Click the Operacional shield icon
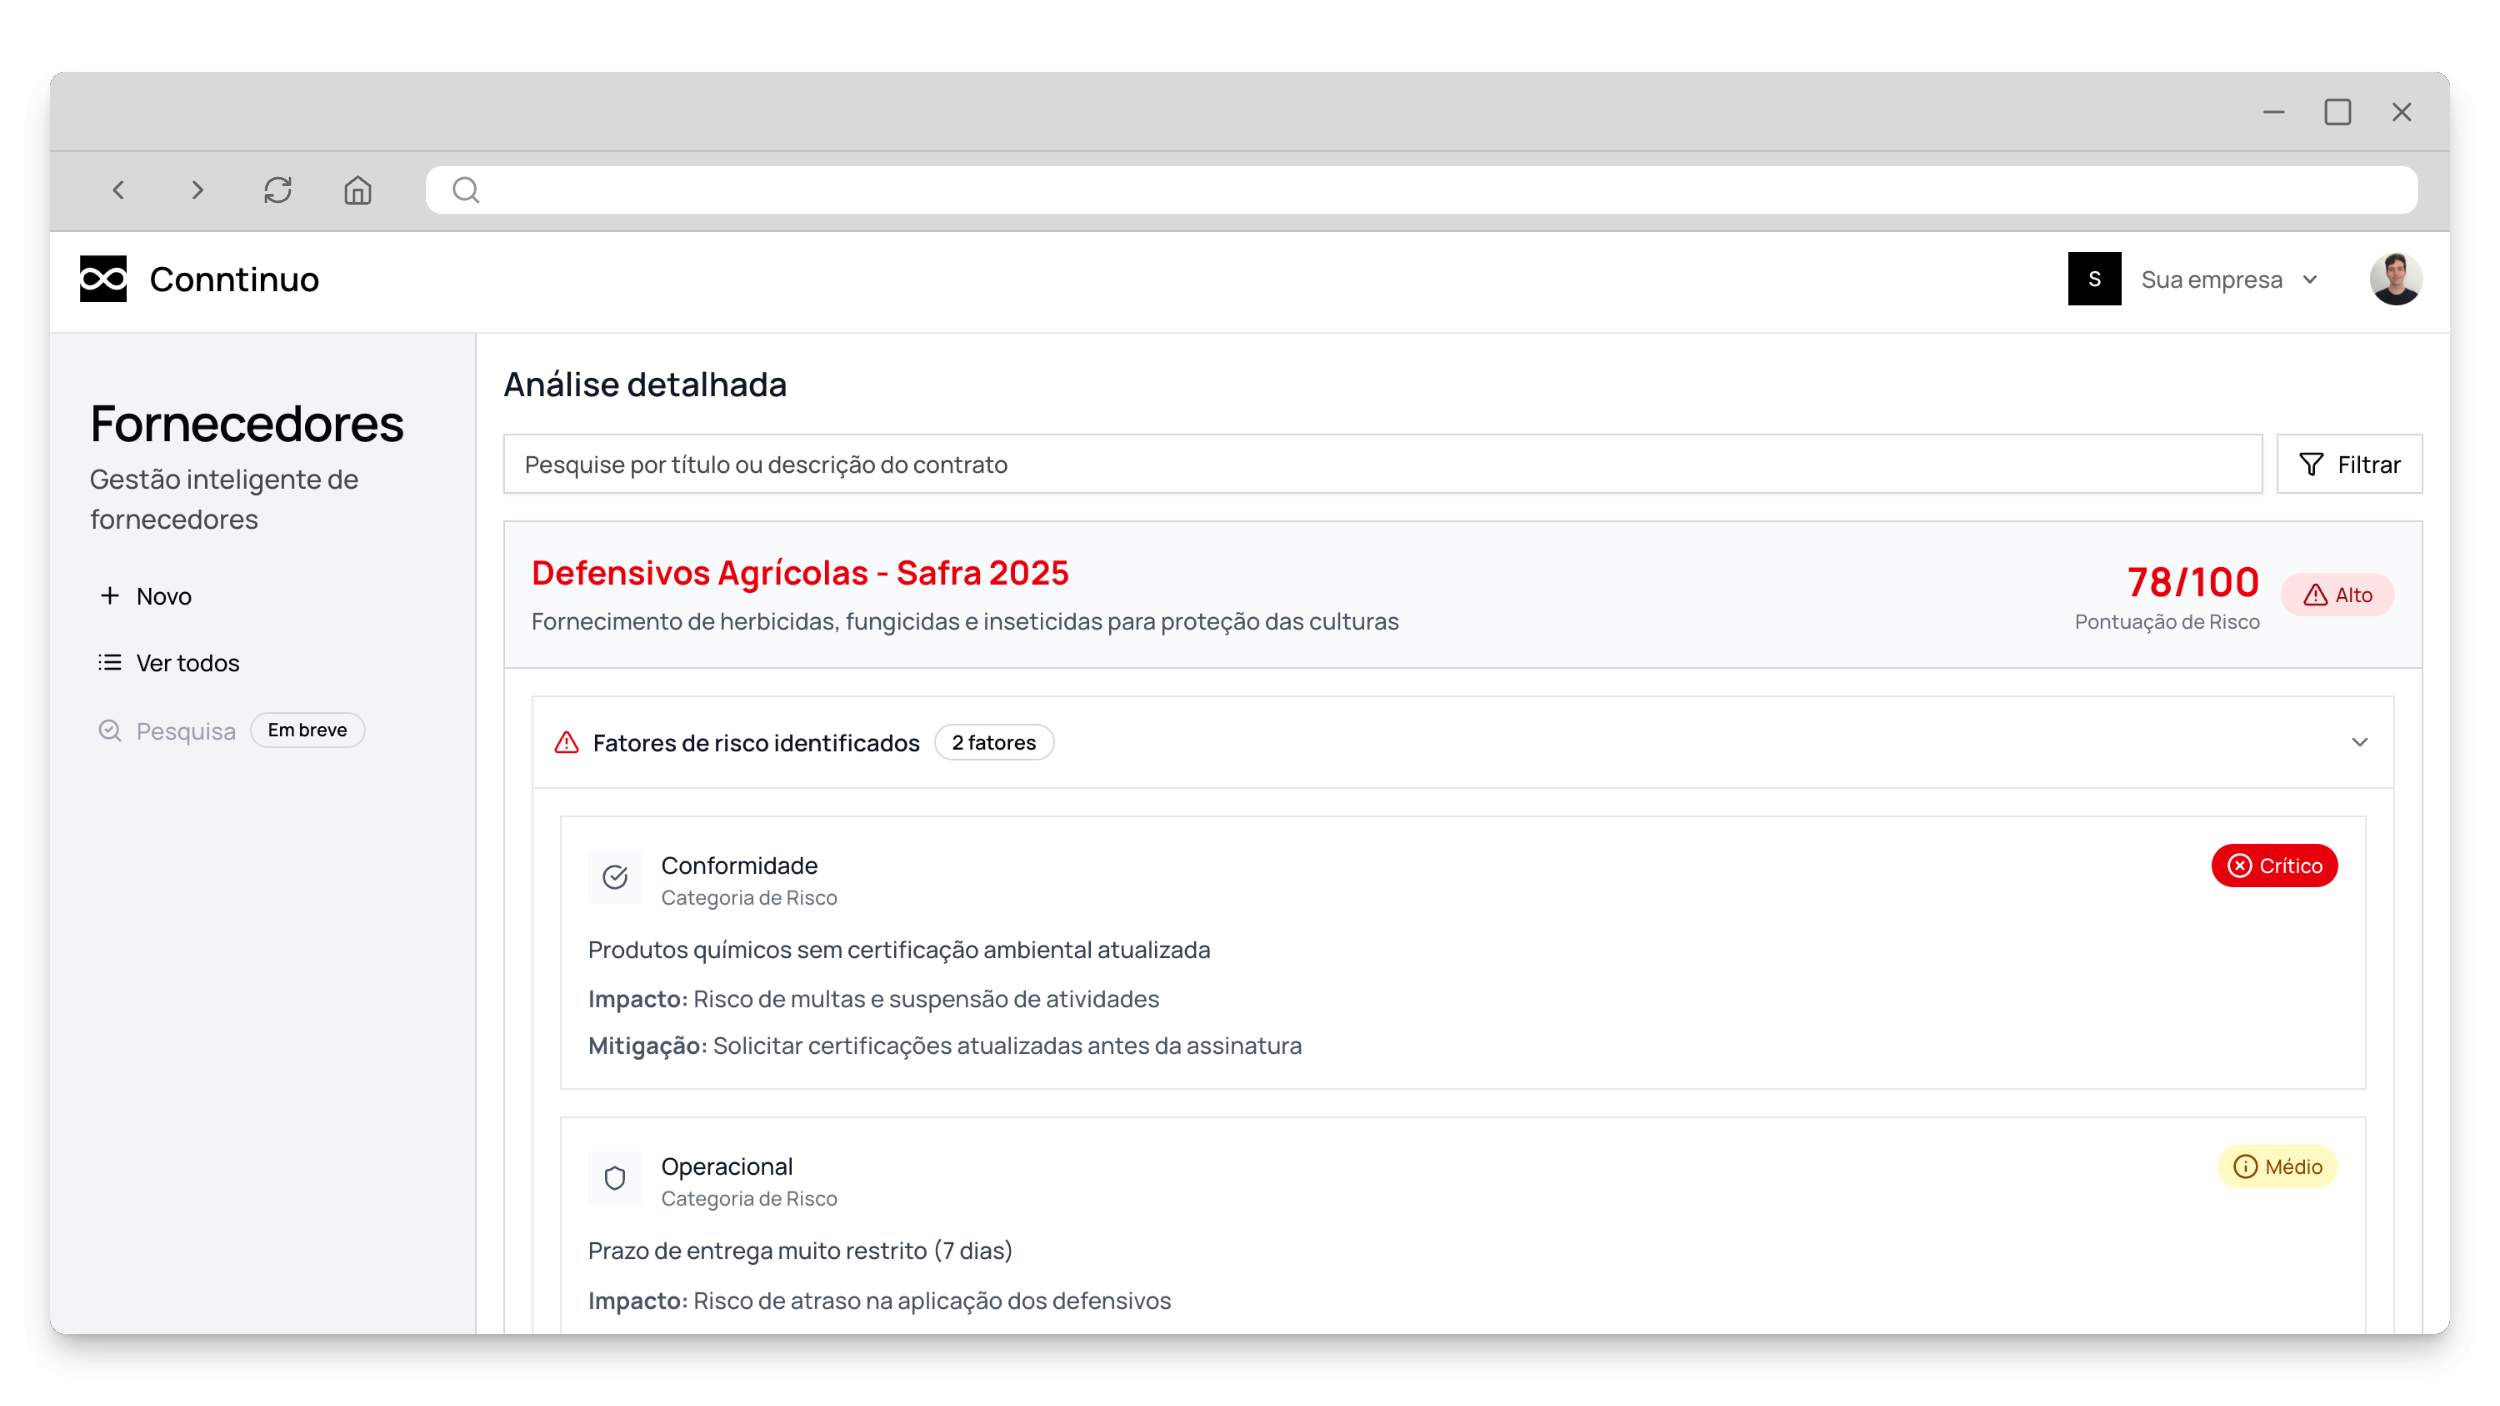The image size is (2500, 1406). click(x=615, y=1179)
